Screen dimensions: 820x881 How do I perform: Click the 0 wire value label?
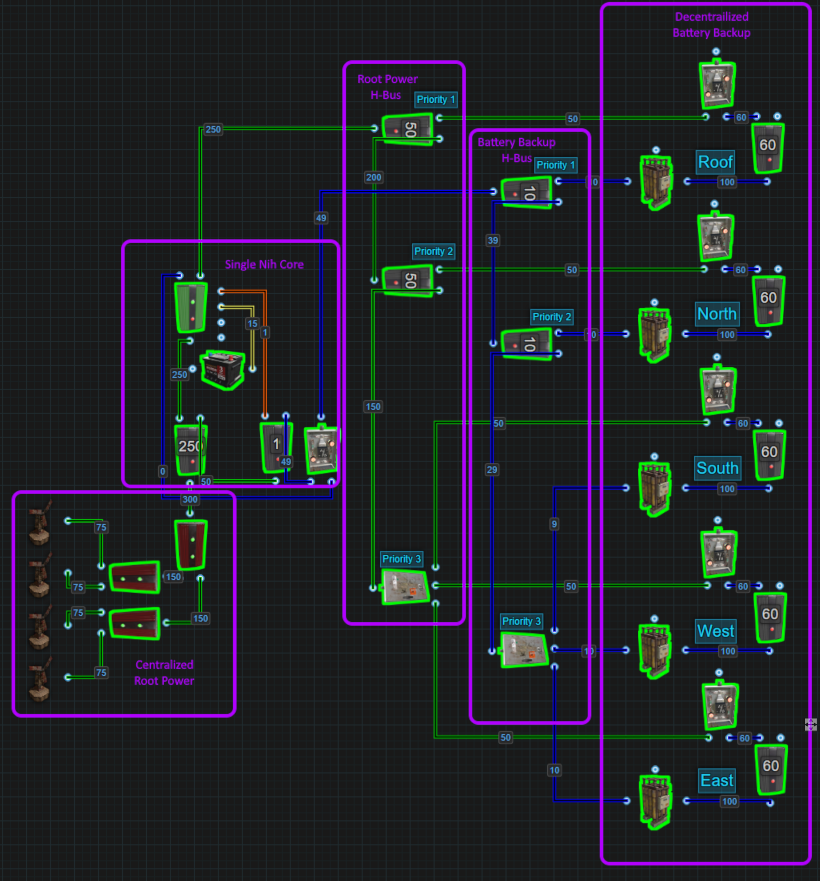tap(162, 471)
